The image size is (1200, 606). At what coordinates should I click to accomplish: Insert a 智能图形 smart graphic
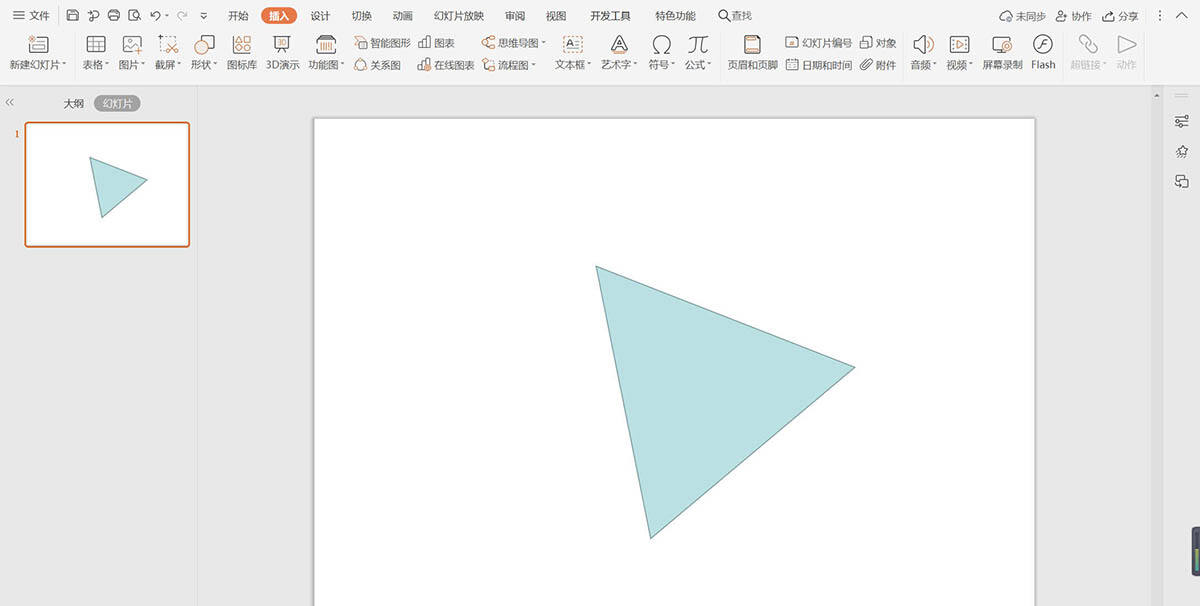(x=382, y=43)
